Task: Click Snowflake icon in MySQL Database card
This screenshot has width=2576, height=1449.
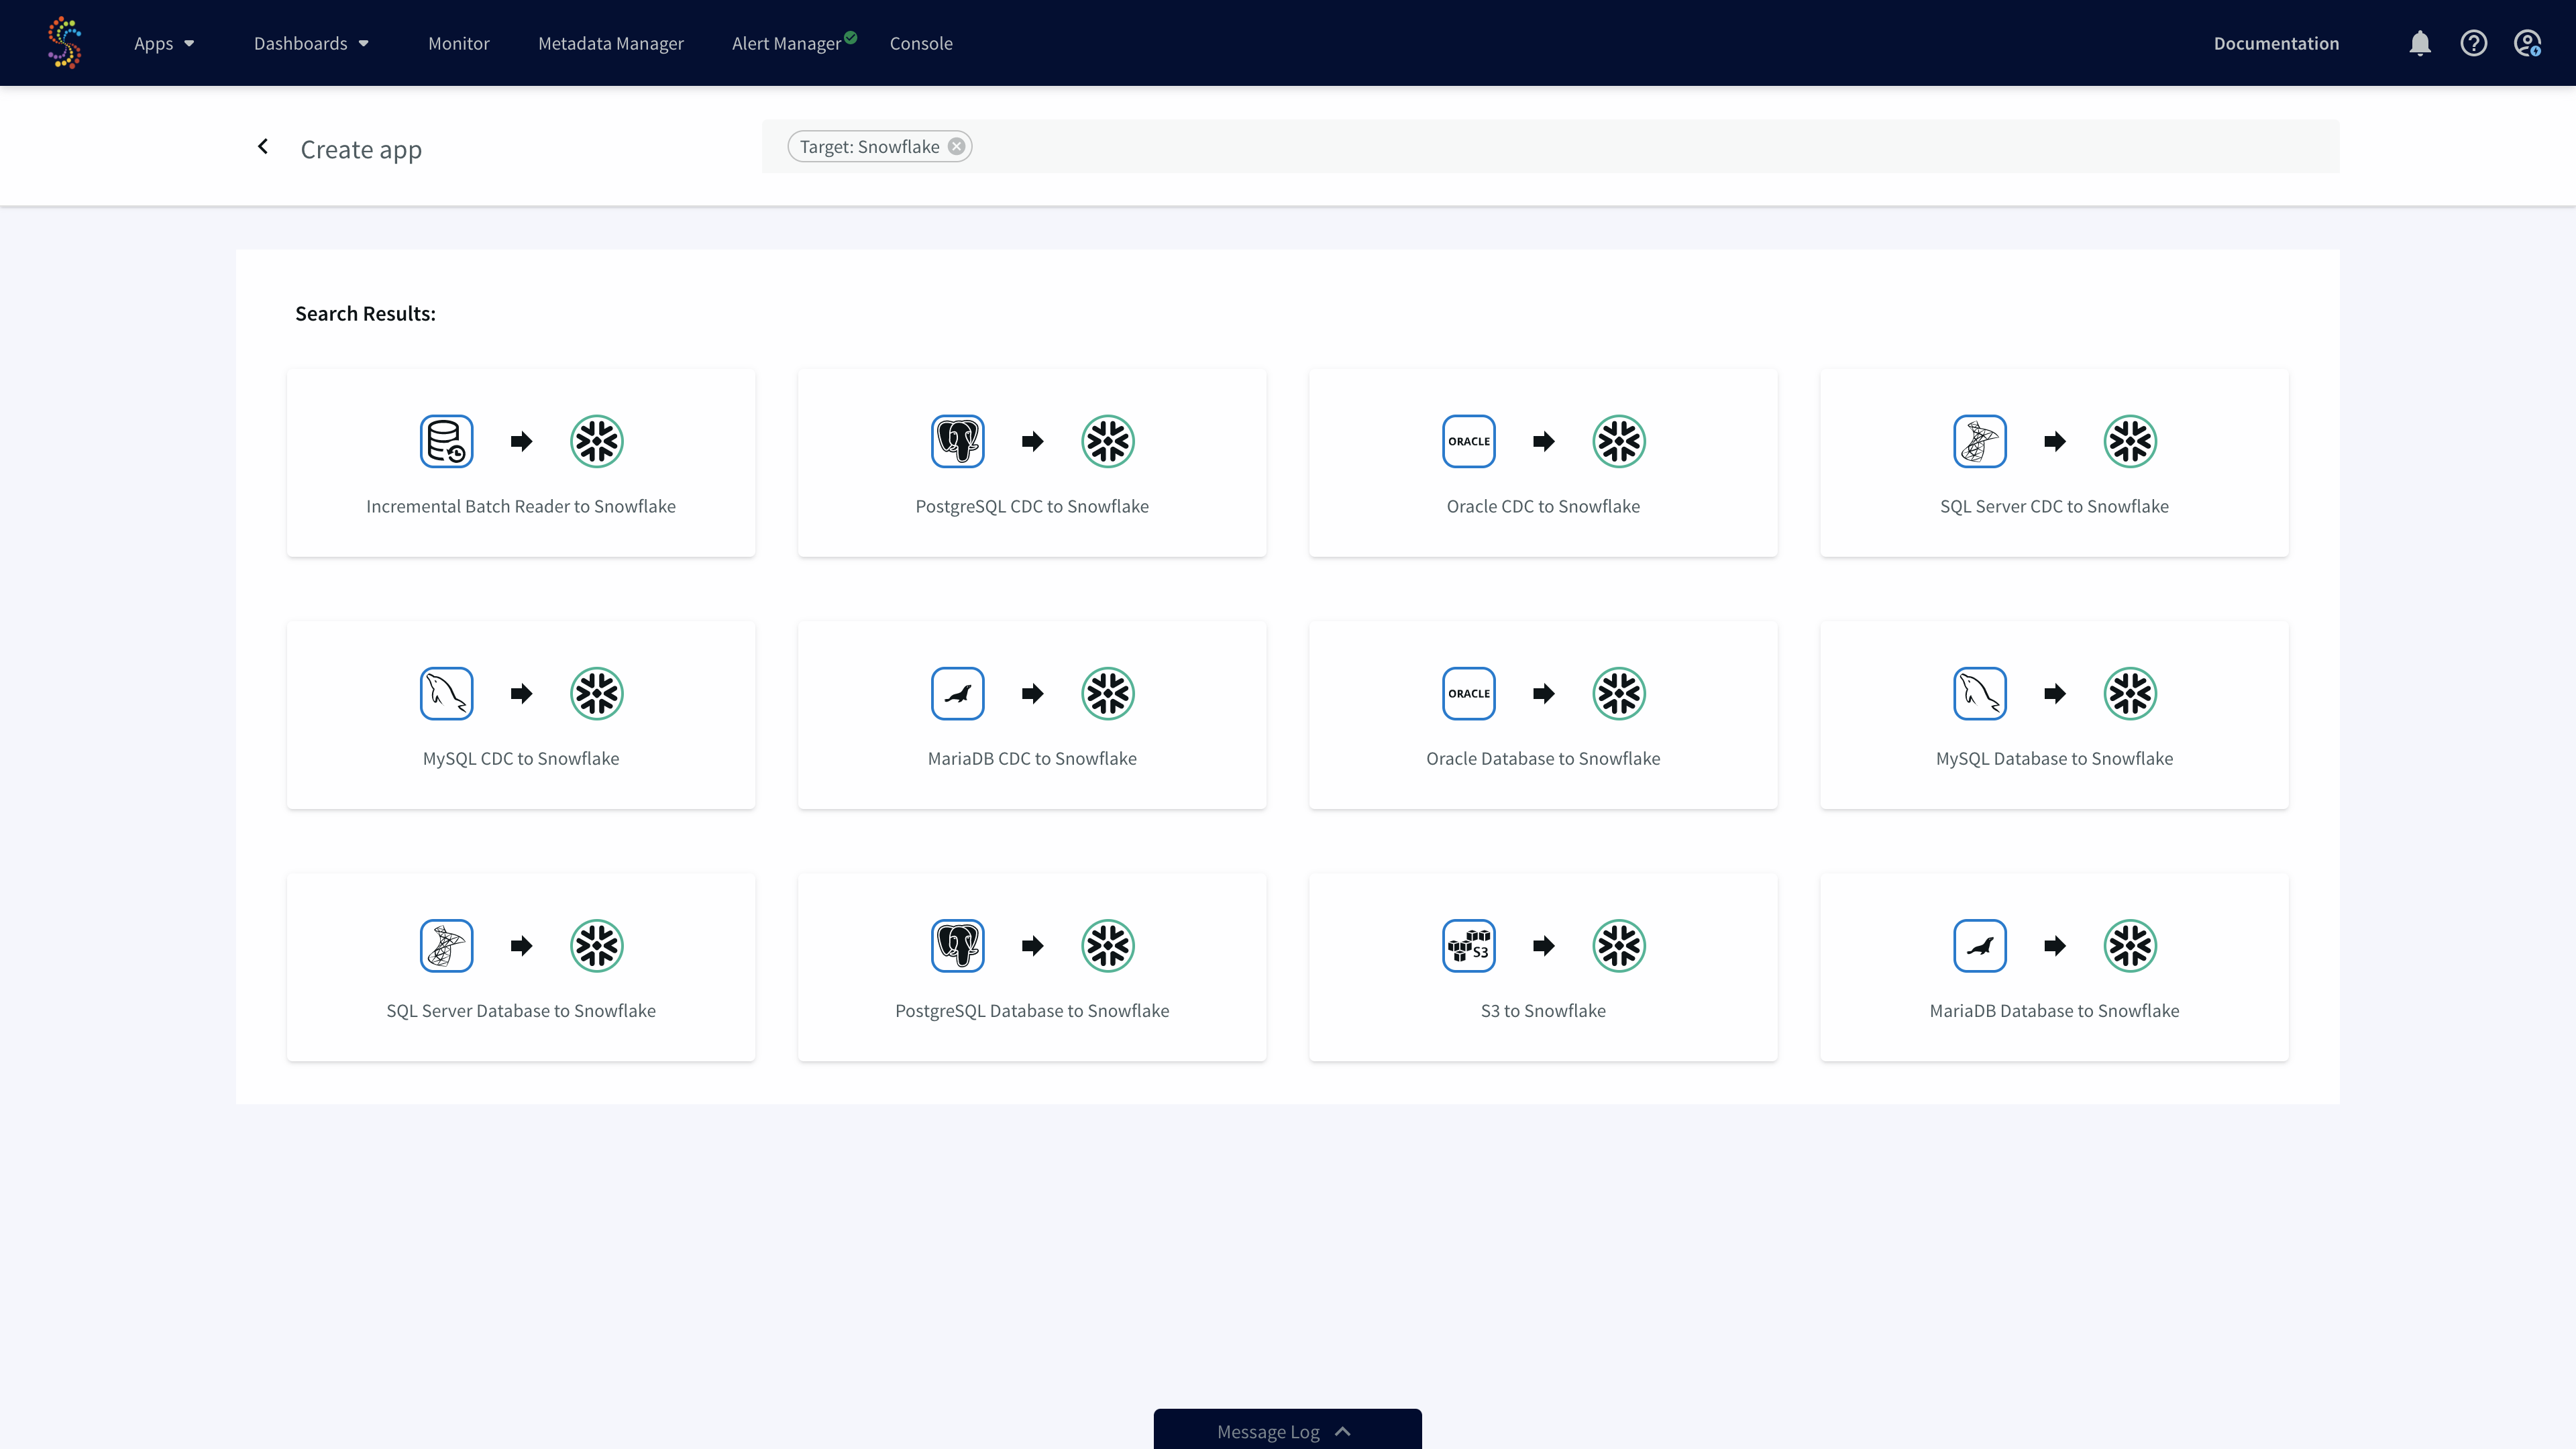Action: pyautogui.click(x=2130, y=693)
